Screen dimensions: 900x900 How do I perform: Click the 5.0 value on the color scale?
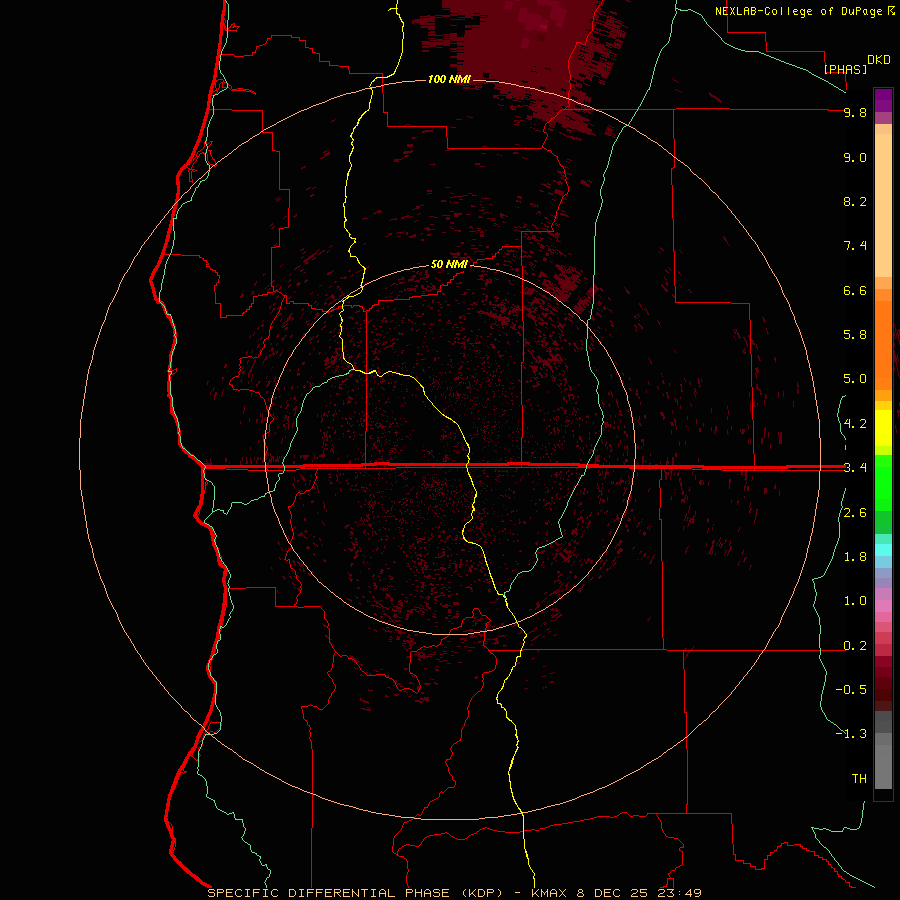(x=855, y=379)
